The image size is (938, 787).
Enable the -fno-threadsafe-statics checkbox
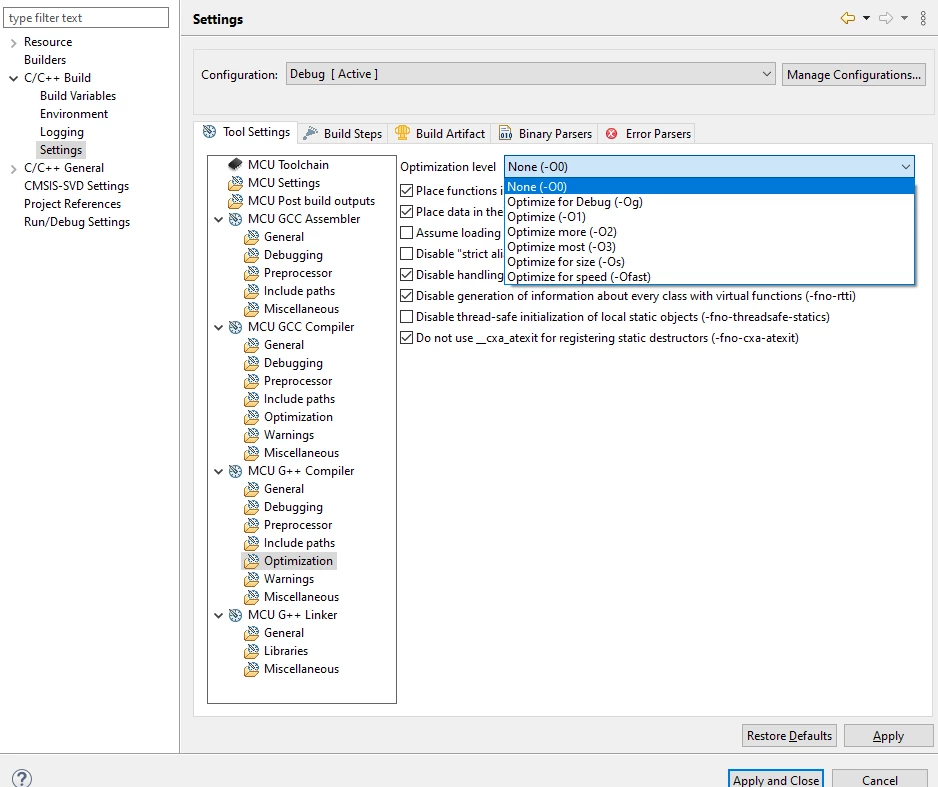tap(406, 317)
